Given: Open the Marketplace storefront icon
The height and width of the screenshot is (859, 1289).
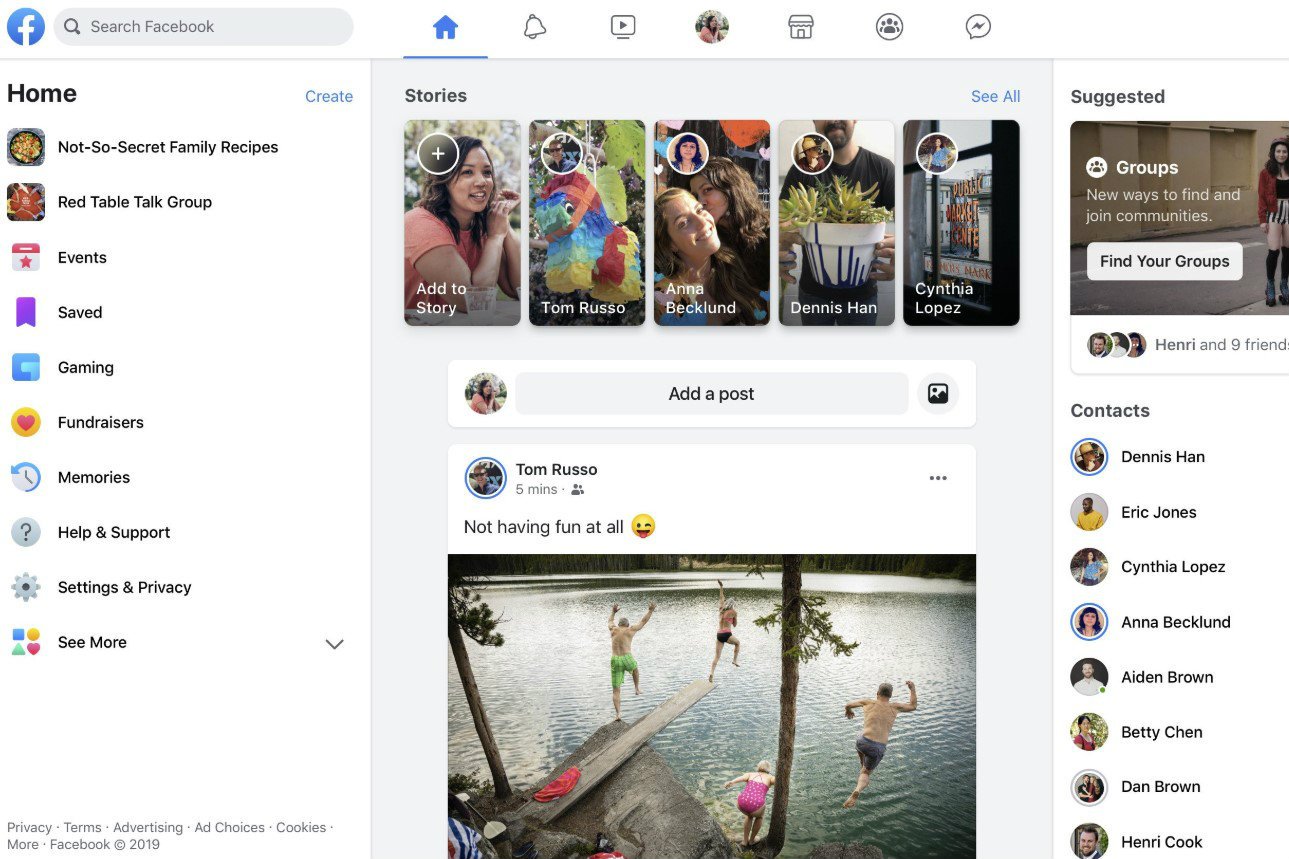Looking at the screenshot, I should [800, 27].
